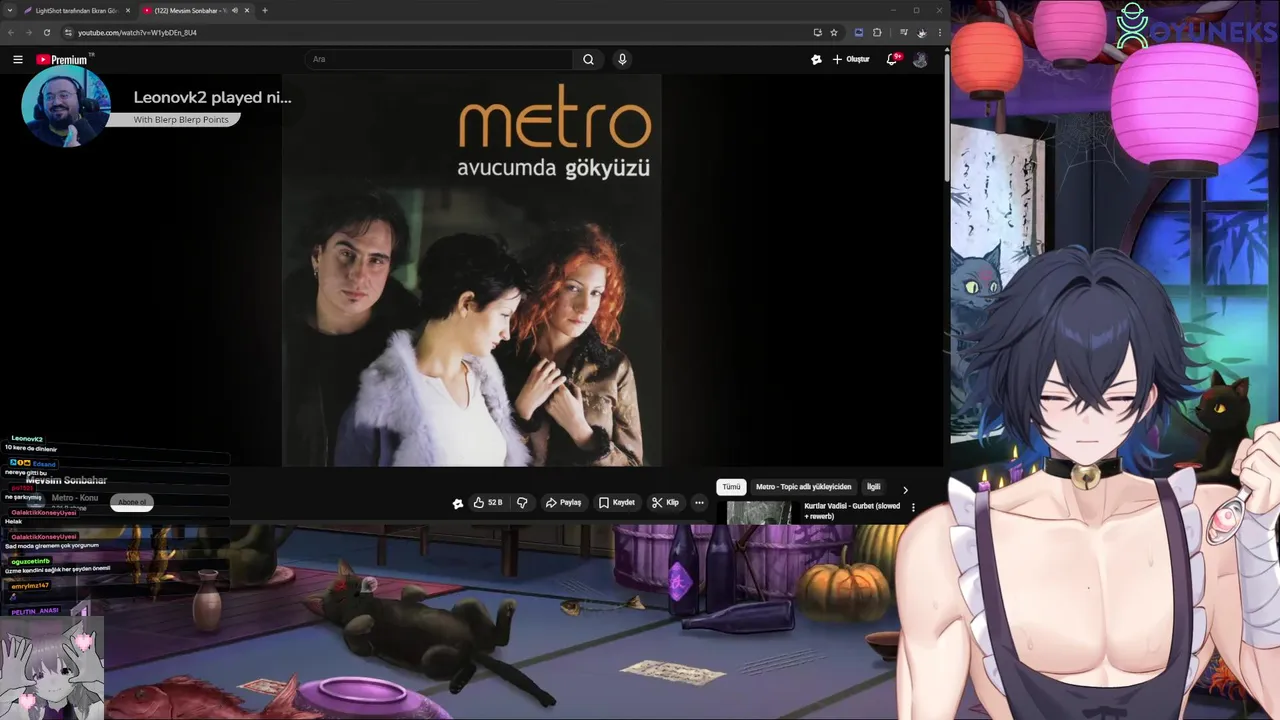Open the media control icon in Chrome toolbar
Image resolution: width=1280 pixels, height=720 pixels.
(905, 32)
